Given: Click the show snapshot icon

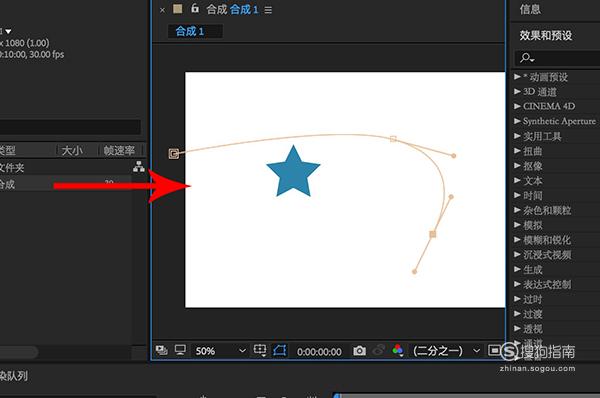Looking at the screenshot, I should (379, 350).
